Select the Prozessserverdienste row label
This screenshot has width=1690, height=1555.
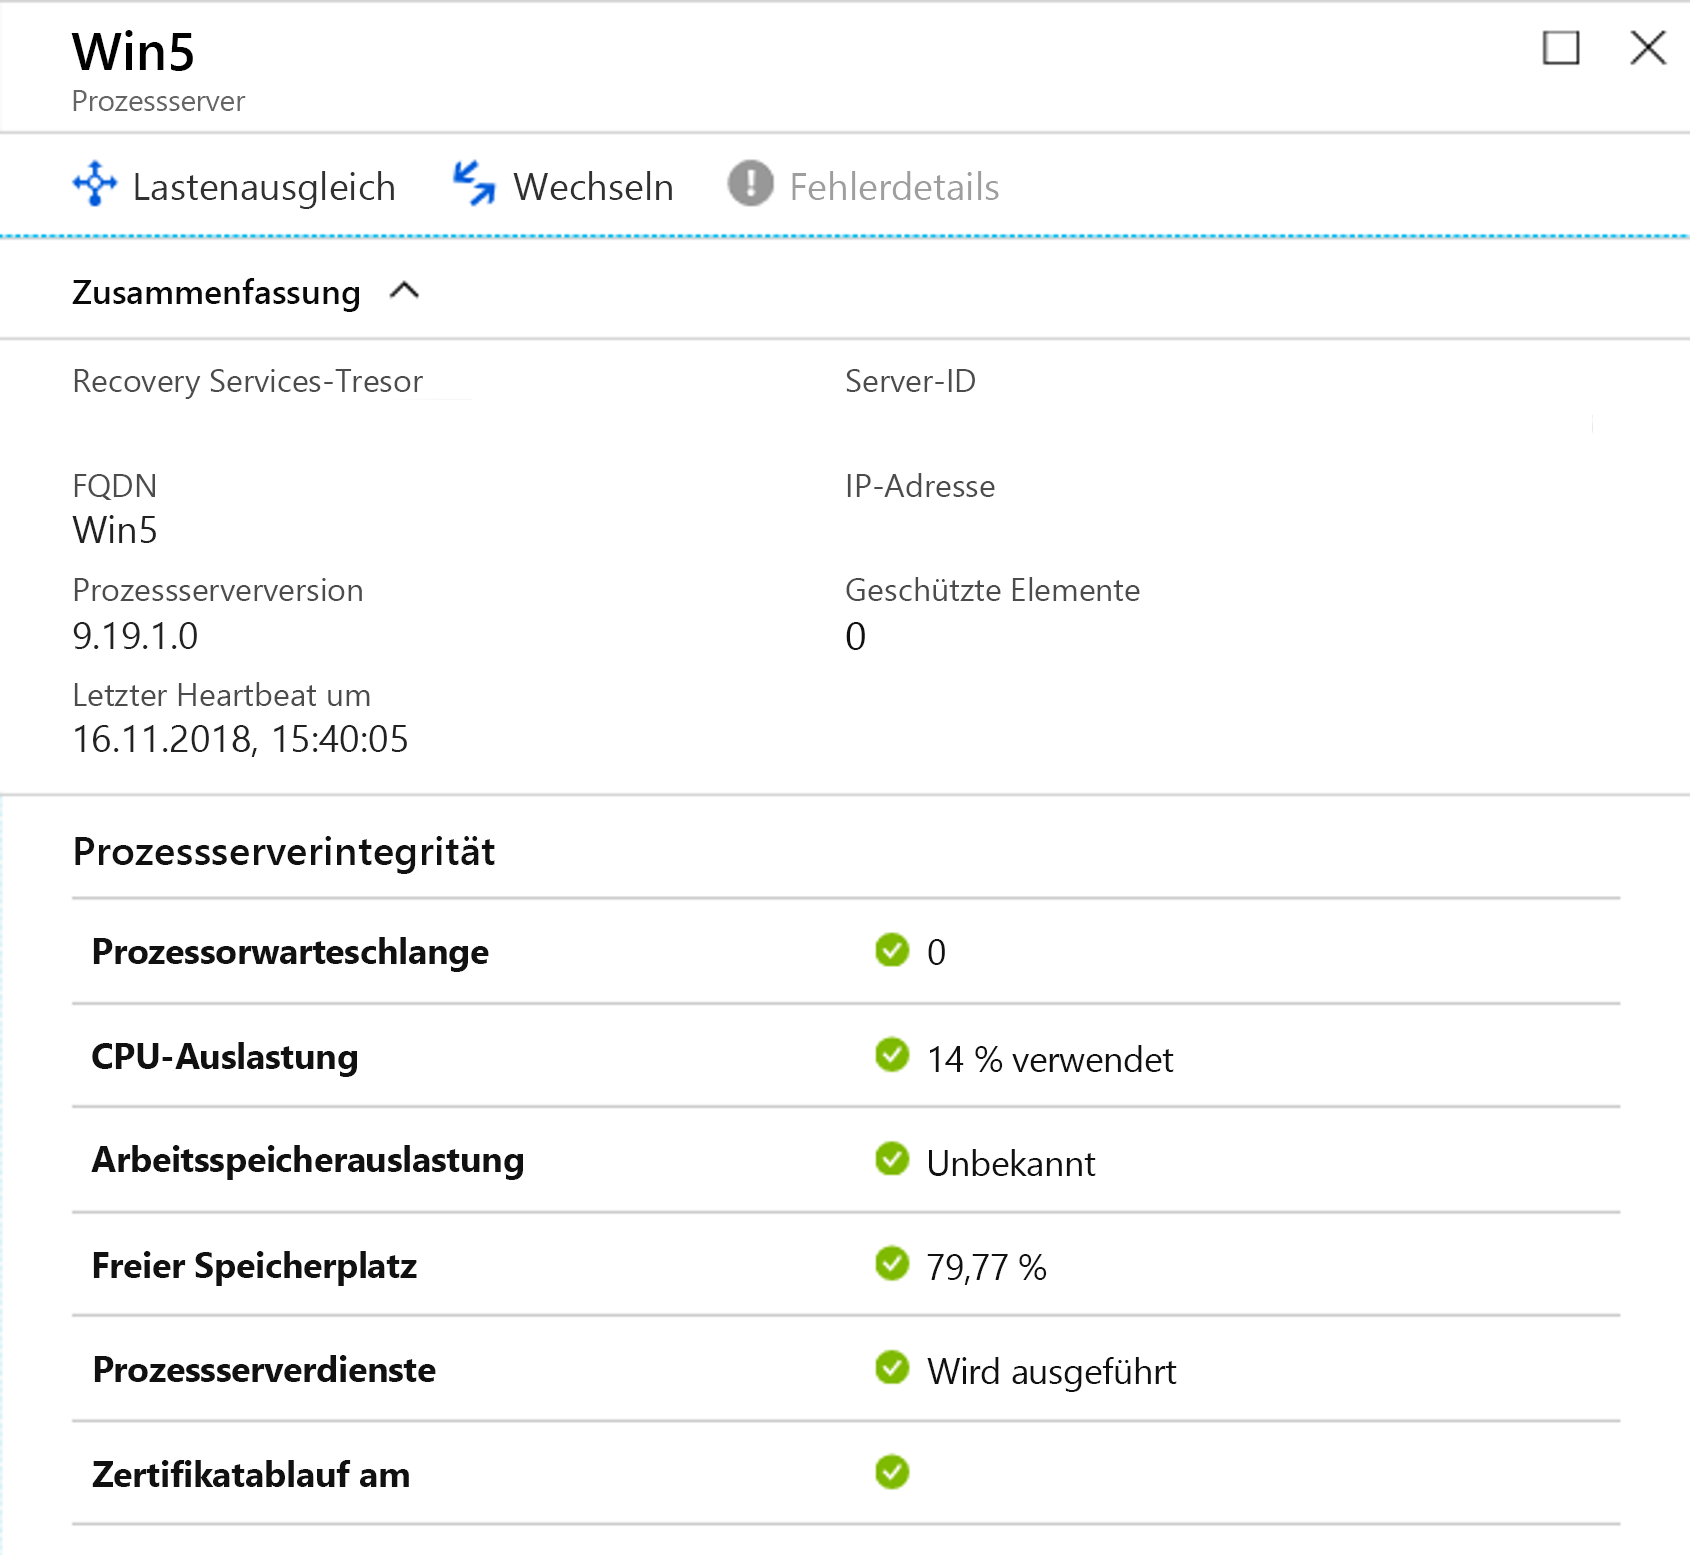[264, 1370]
